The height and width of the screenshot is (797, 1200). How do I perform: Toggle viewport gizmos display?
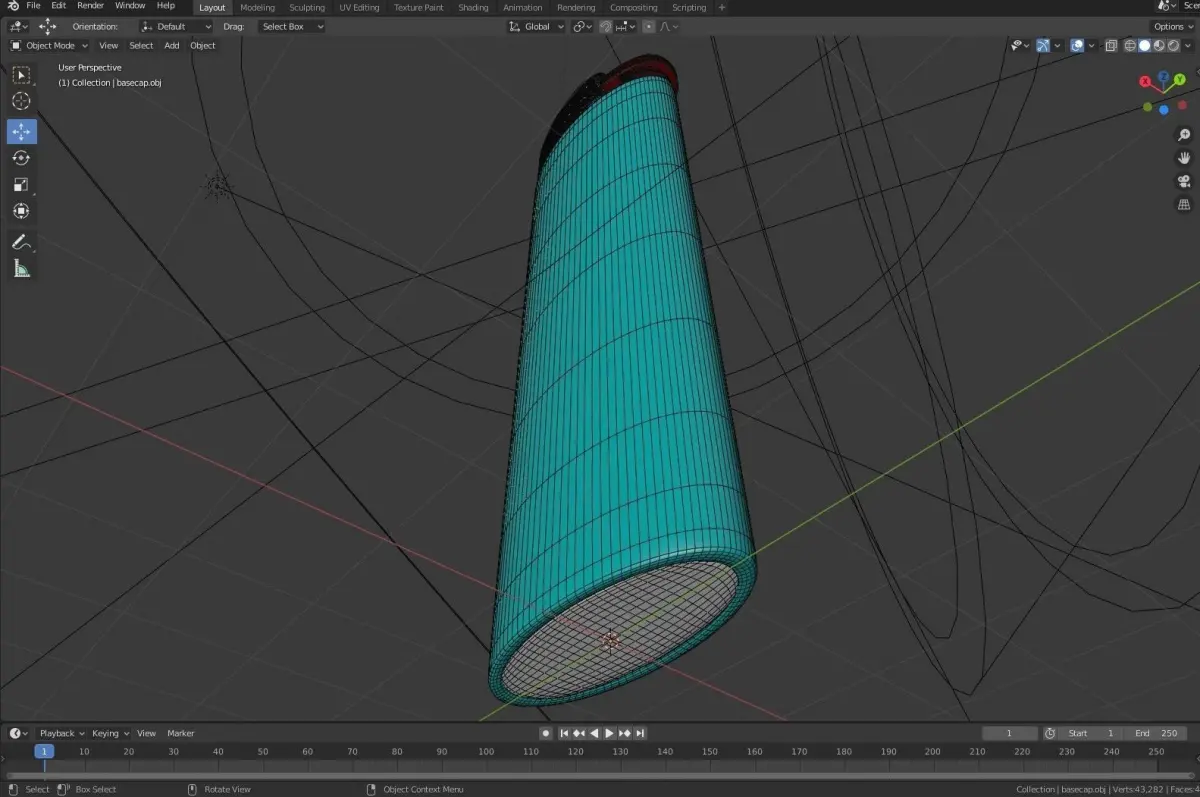(1043, 45)
